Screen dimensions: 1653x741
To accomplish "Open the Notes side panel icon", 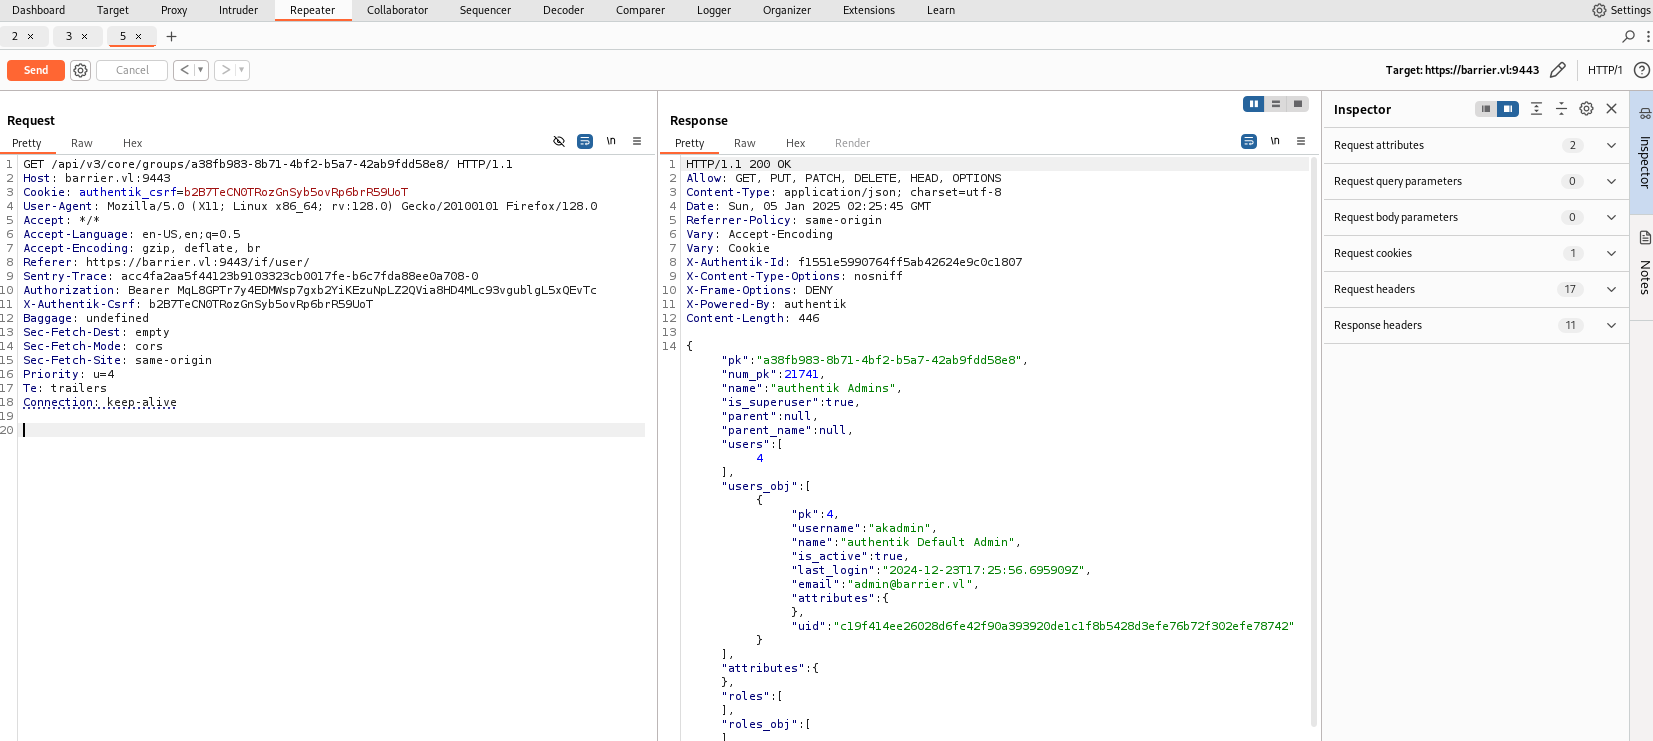I will 1645,238.
